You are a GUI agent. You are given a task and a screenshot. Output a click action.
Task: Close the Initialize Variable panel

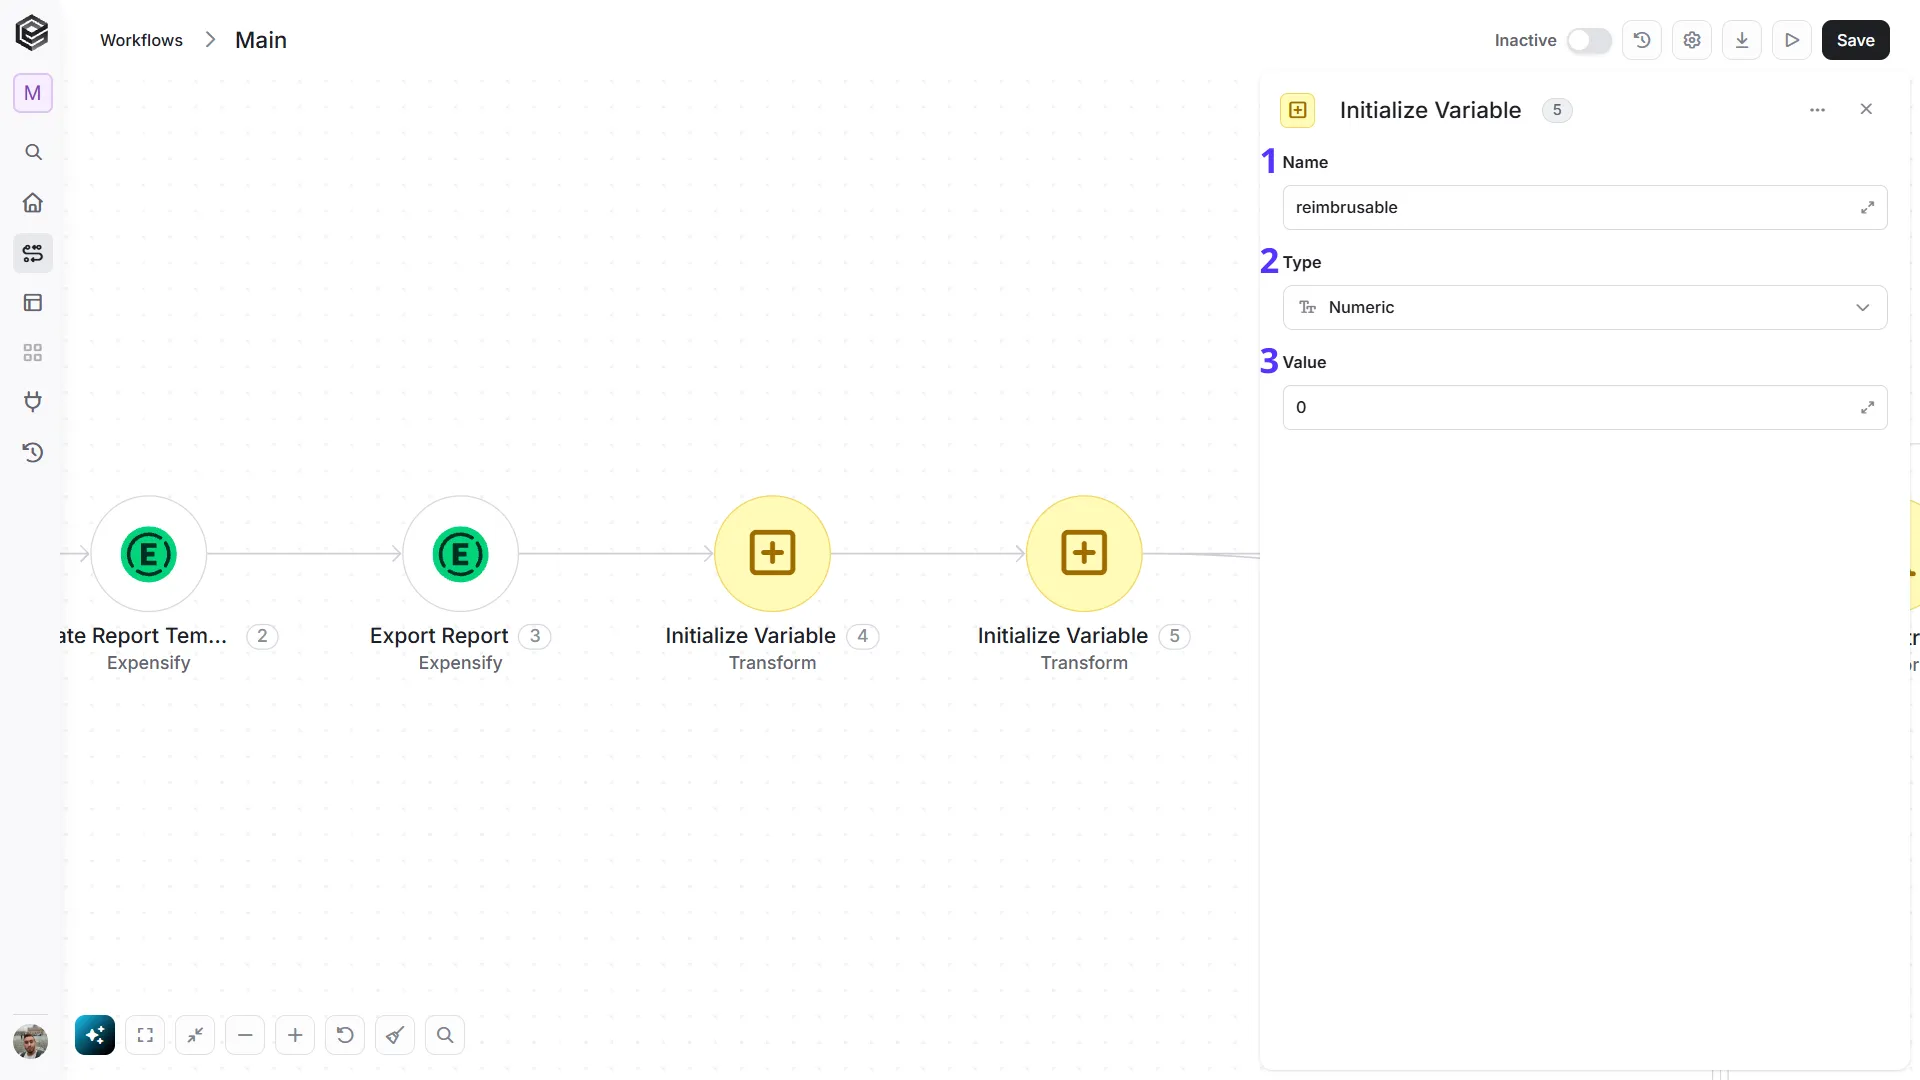click(x=1866, y=109)
